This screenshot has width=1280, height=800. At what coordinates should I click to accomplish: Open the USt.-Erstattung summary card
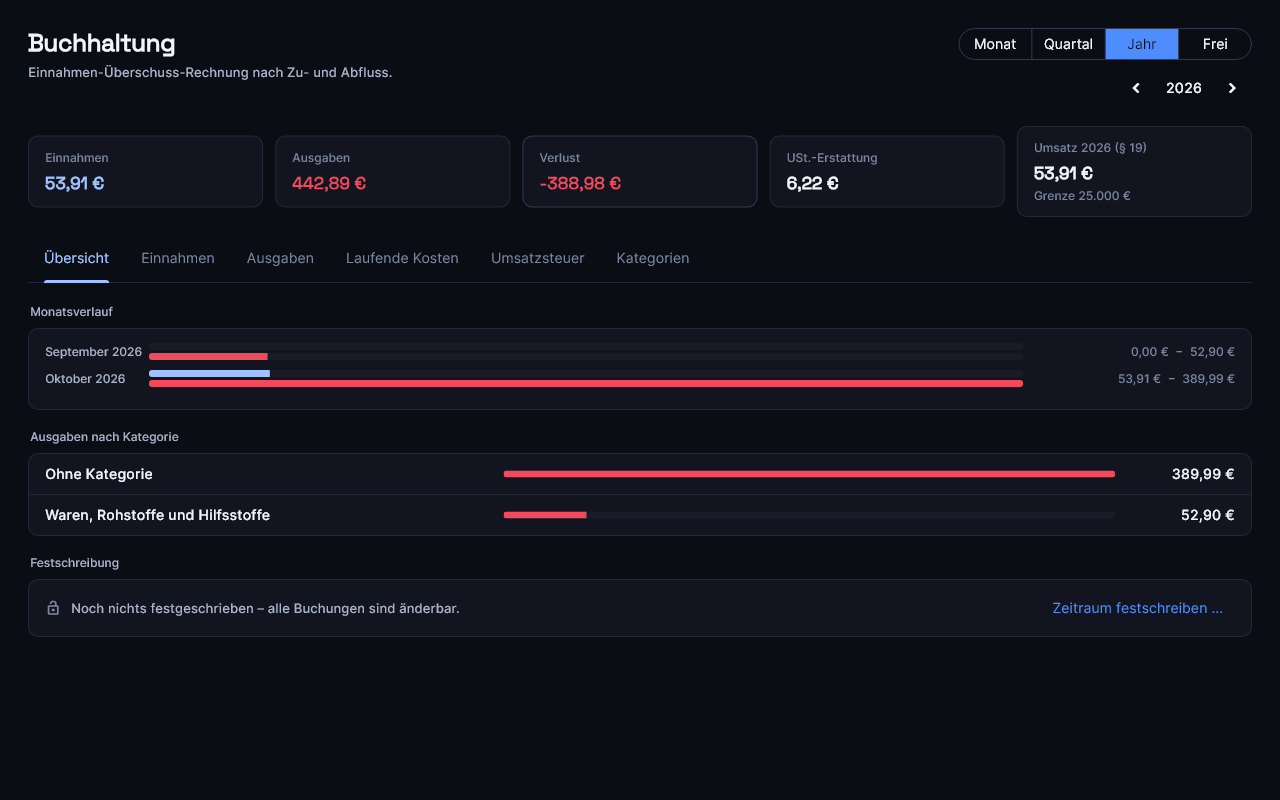pyautogui.click(x=887, y=171)
